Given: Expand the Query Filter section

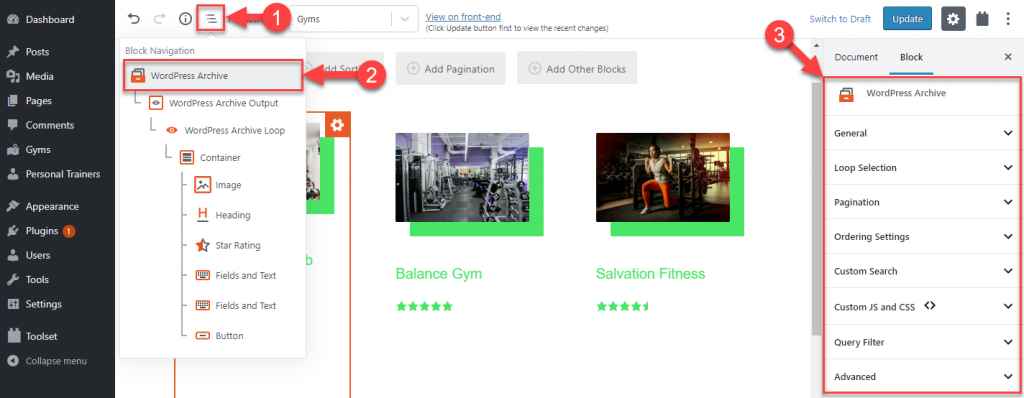Looking at the screenshot, I should (x=922, y=342).
